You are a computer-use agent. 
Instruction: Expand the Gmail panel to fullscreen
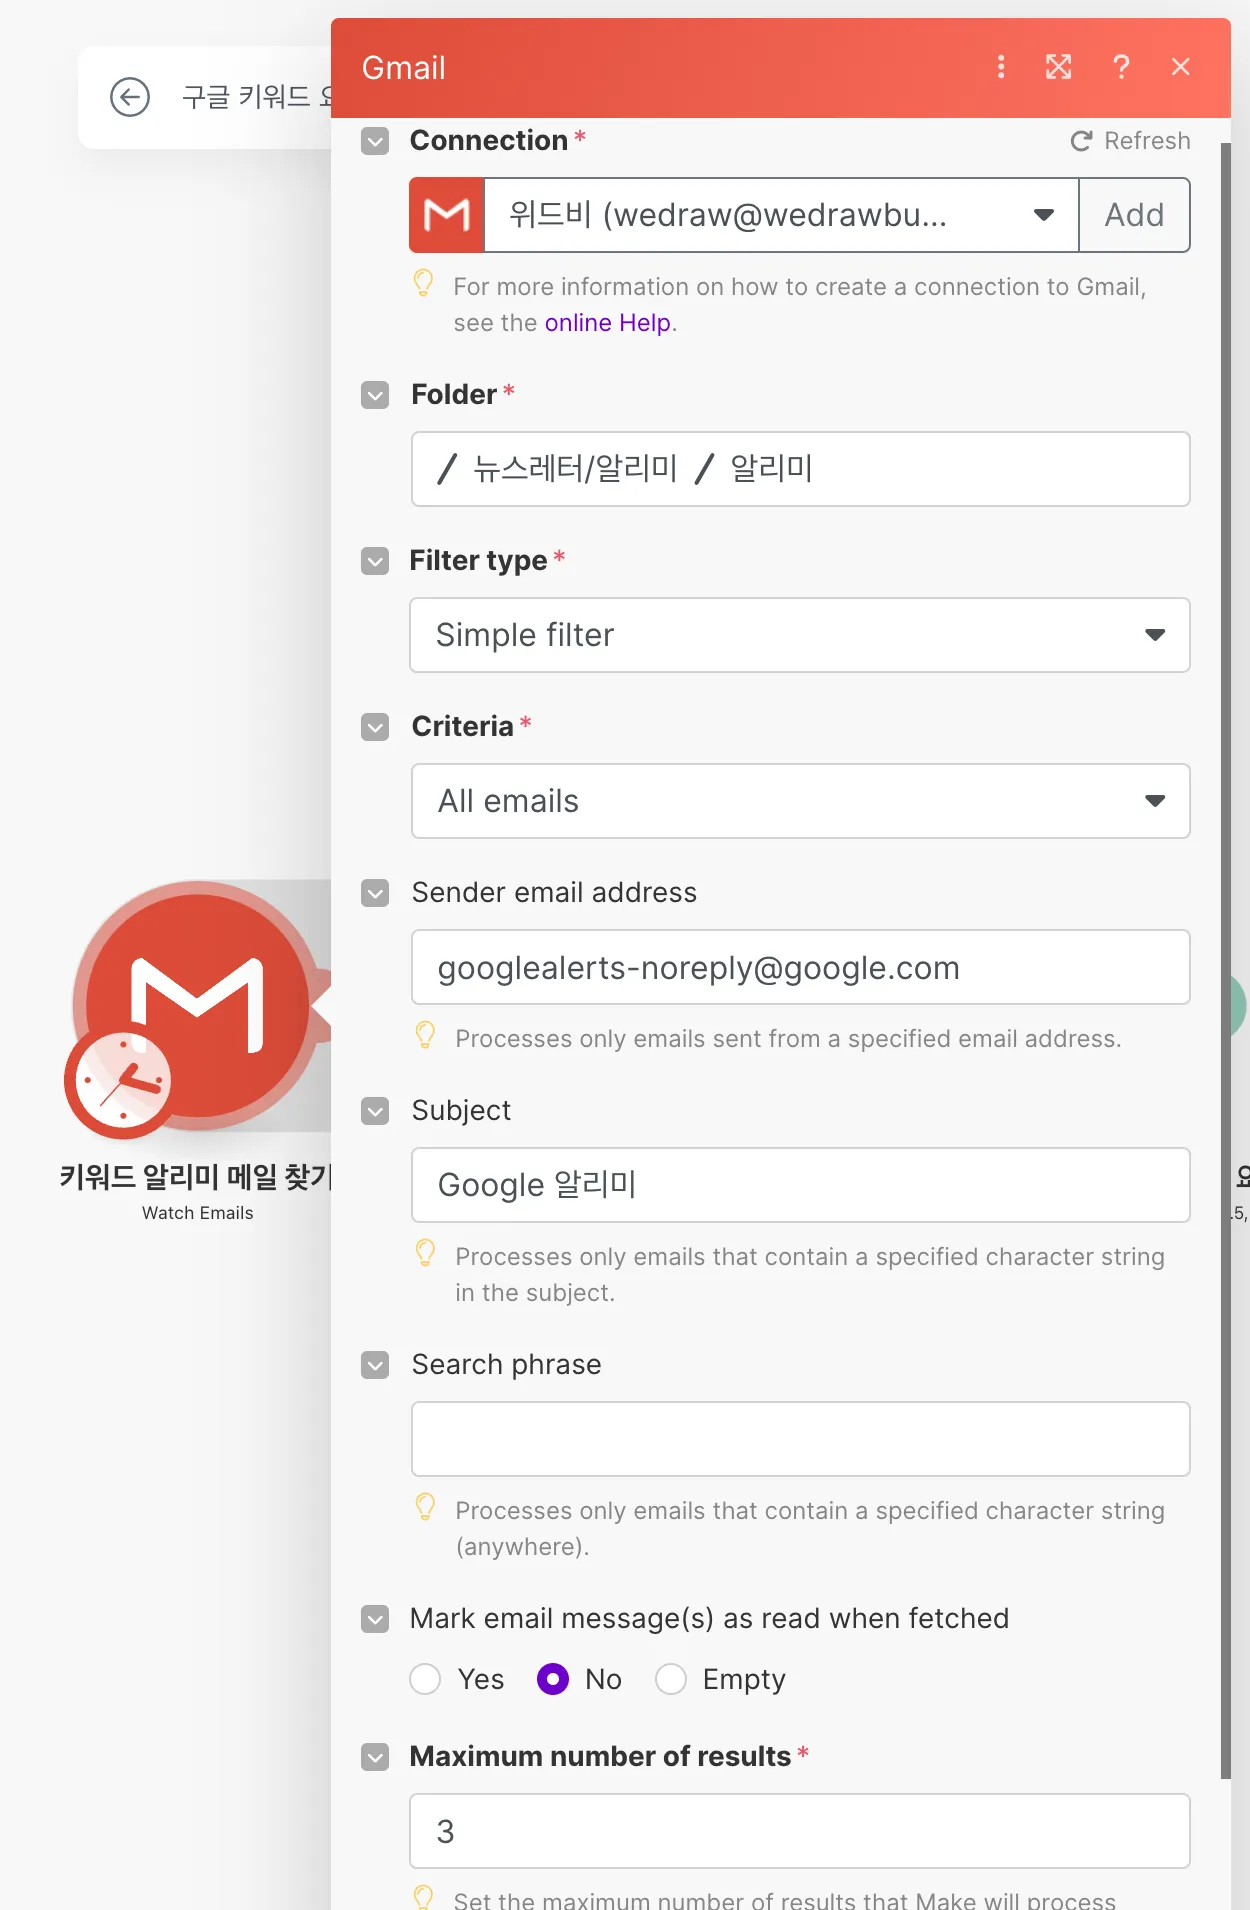coord(1059,67)
